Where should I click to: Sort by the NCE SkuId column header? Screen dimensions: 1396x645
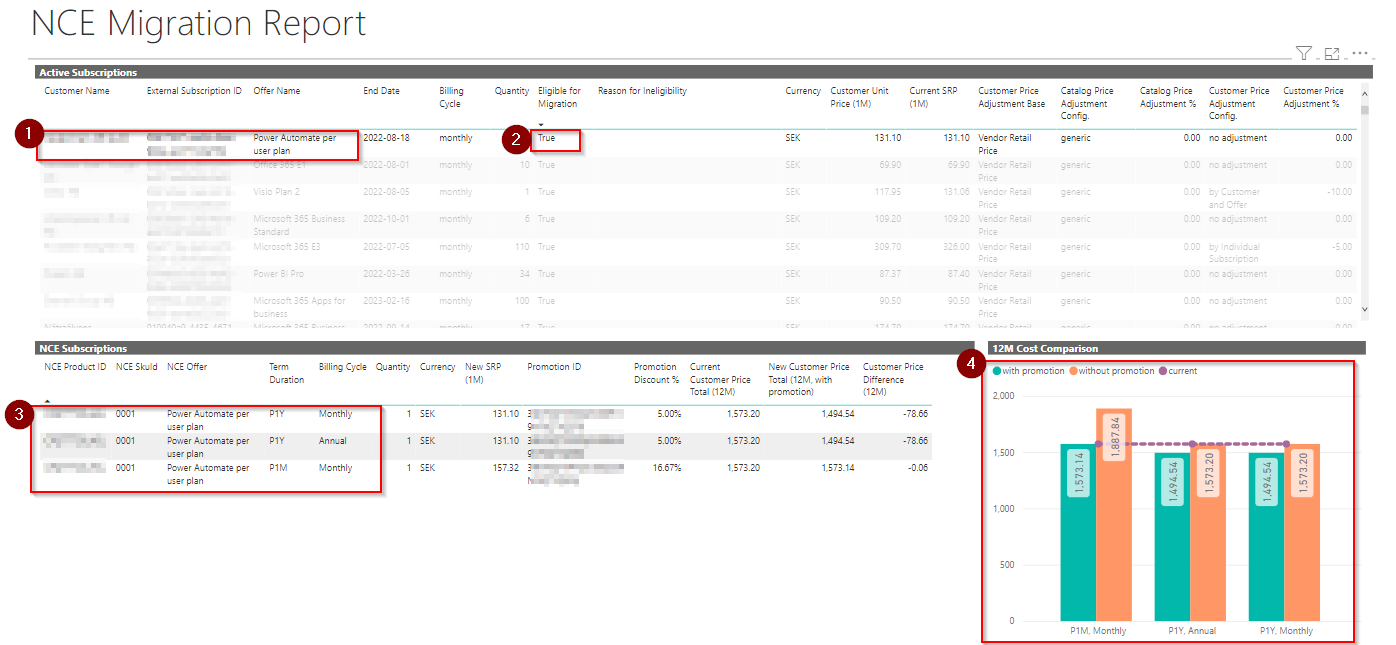(x=137, y=367)
